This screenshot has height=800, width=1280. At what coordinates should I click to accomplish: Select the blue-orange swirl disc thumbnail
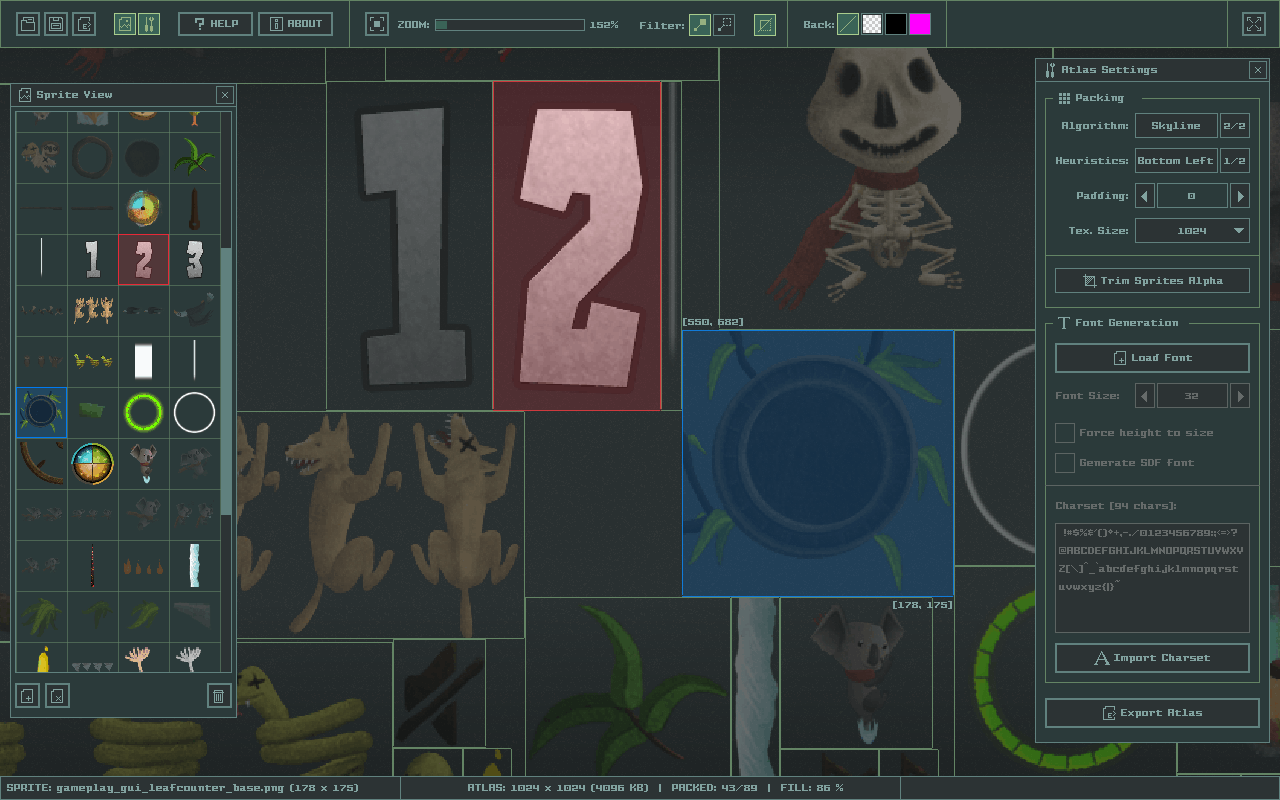pos(144,208)
